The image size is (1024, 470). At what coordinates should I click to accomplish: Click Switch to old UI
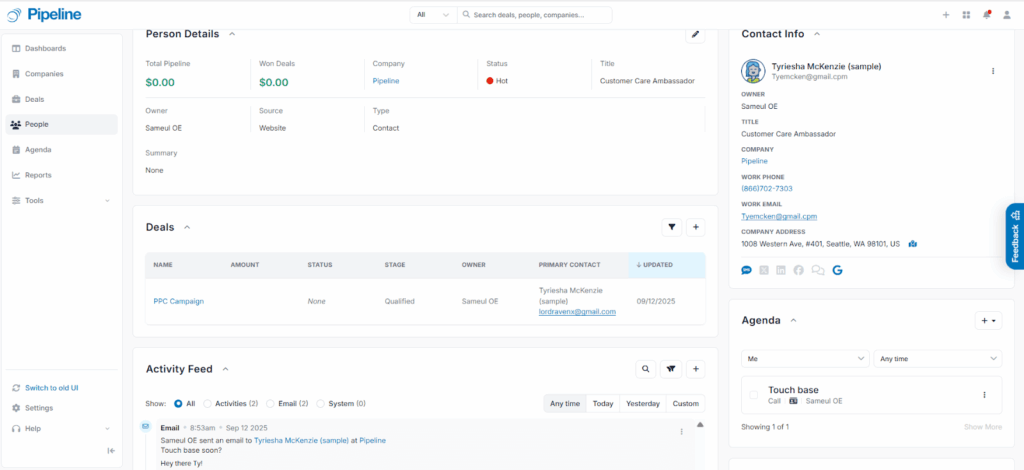(53, 388)
